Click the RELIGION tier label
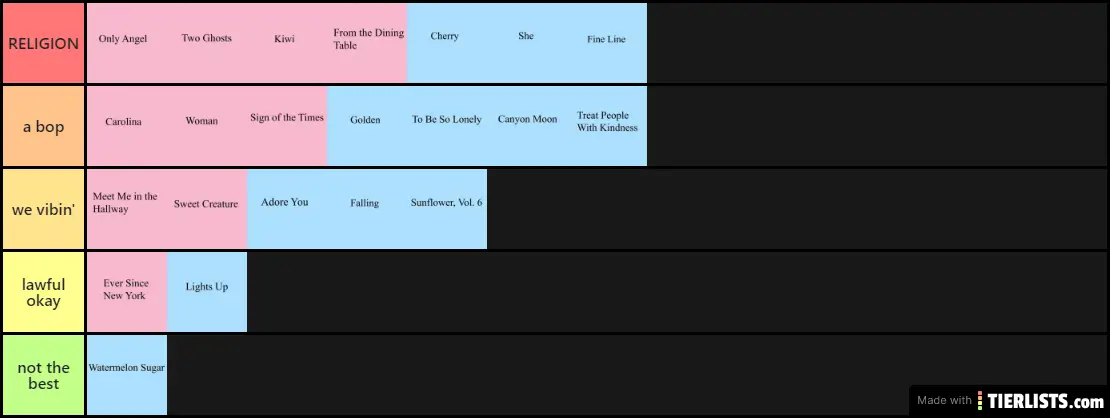 tap(43, 43)
